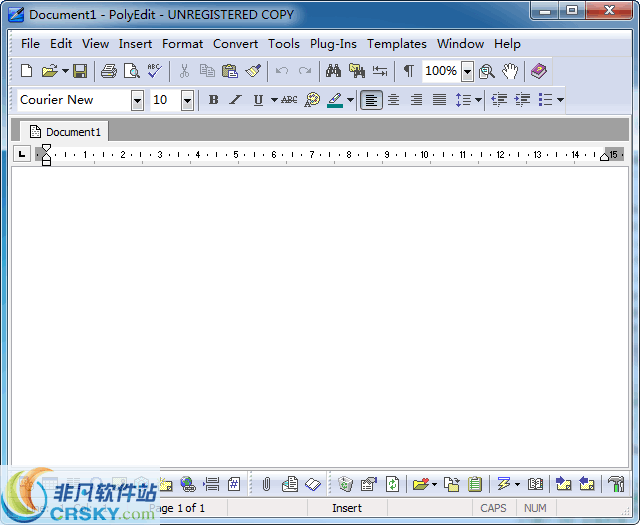Open line spacing options icon
The height and width of the screenshot is (525, 640).
click(463, 100)
